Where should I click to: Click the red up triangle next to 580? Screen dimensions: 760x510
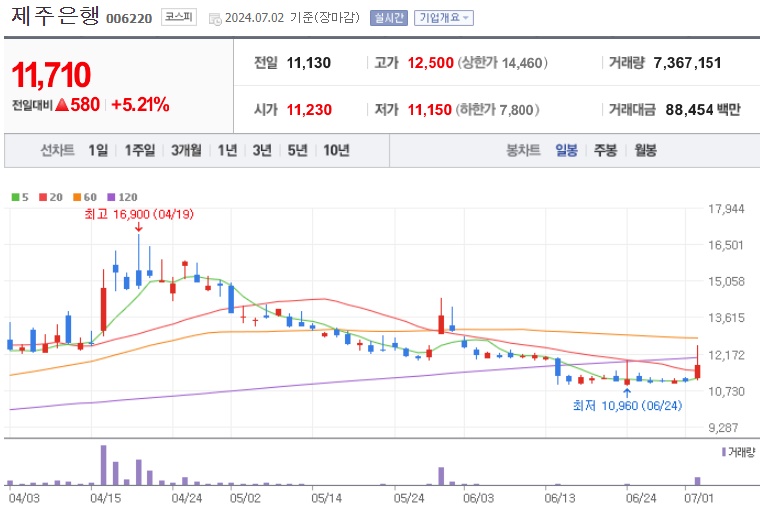coord(62,104)
